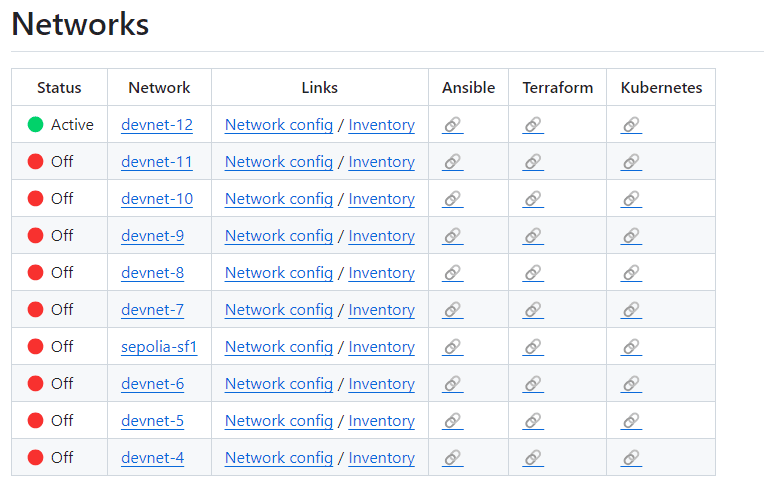Click the green Active status dot
Viewport: 764px width, 498px height.
click(36, 125)
